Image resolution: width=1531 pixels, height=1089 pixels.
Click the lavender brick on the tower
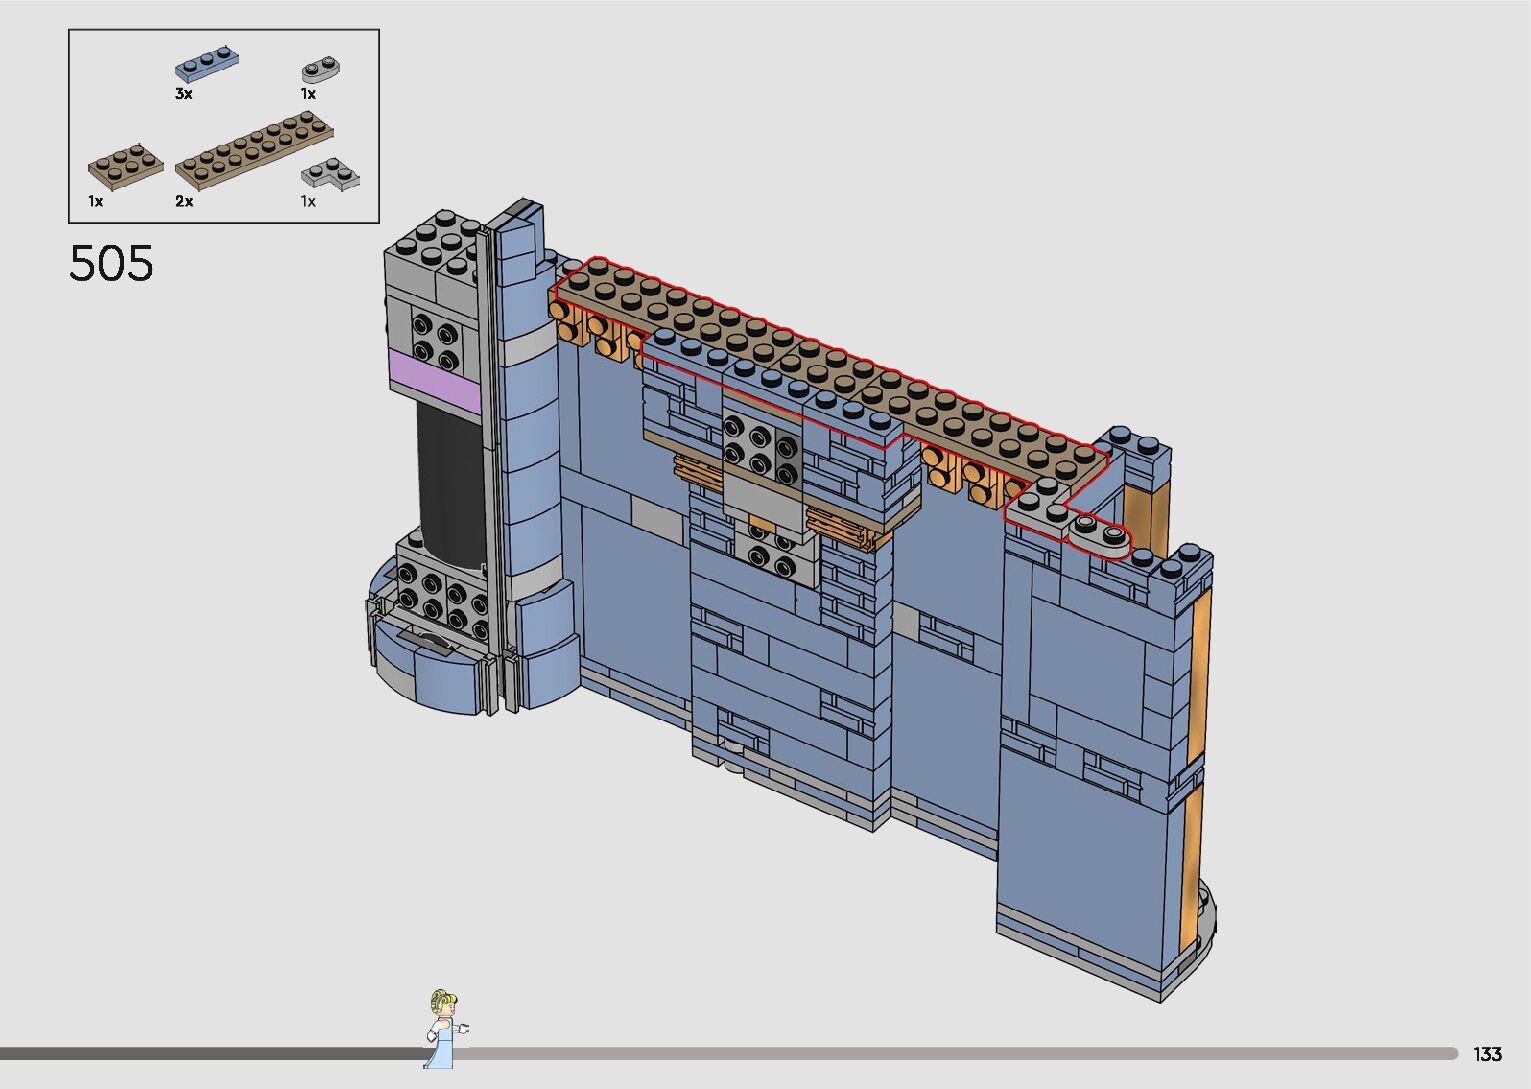(436, 380)
